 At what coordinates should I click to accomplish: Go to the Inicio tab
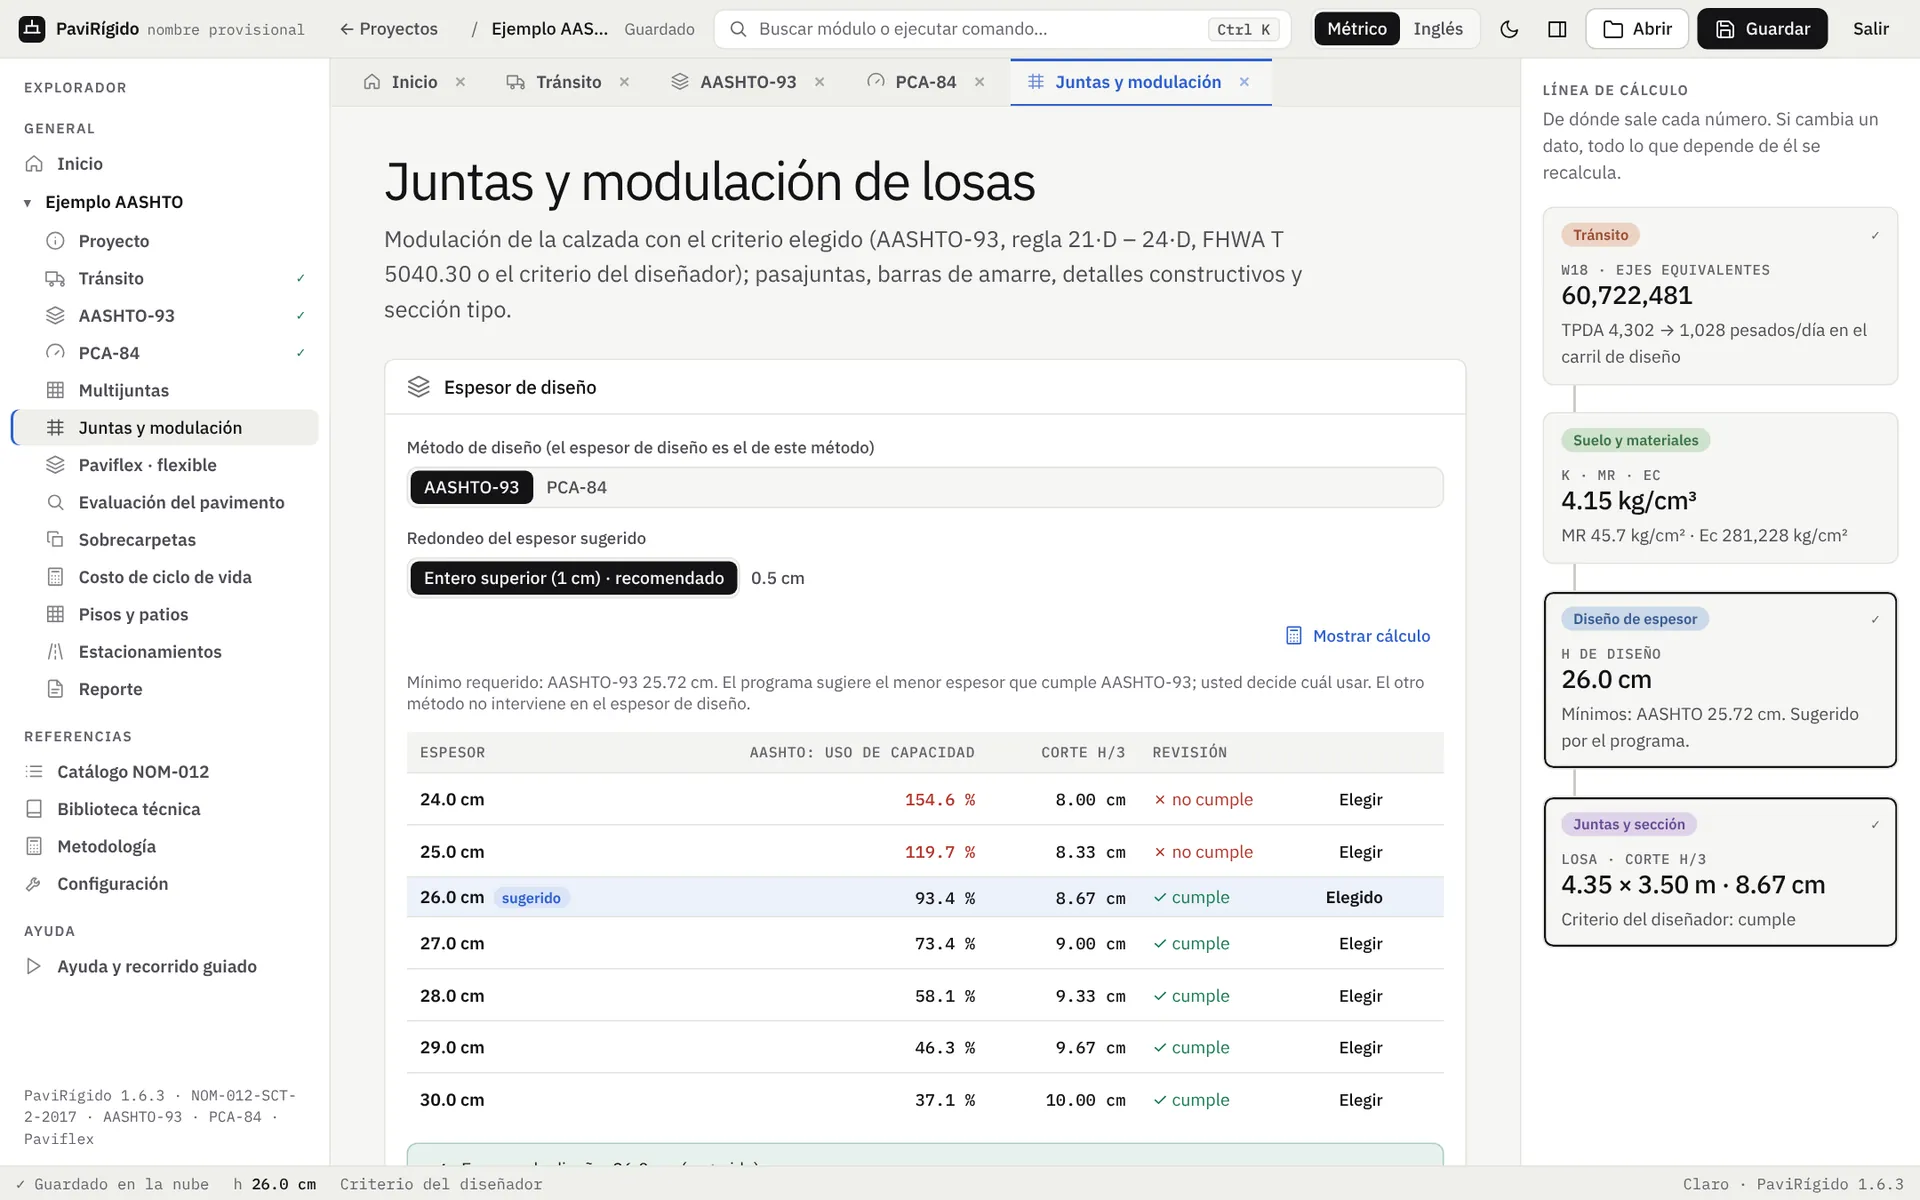pyautogui.click(x=414, y=82)
